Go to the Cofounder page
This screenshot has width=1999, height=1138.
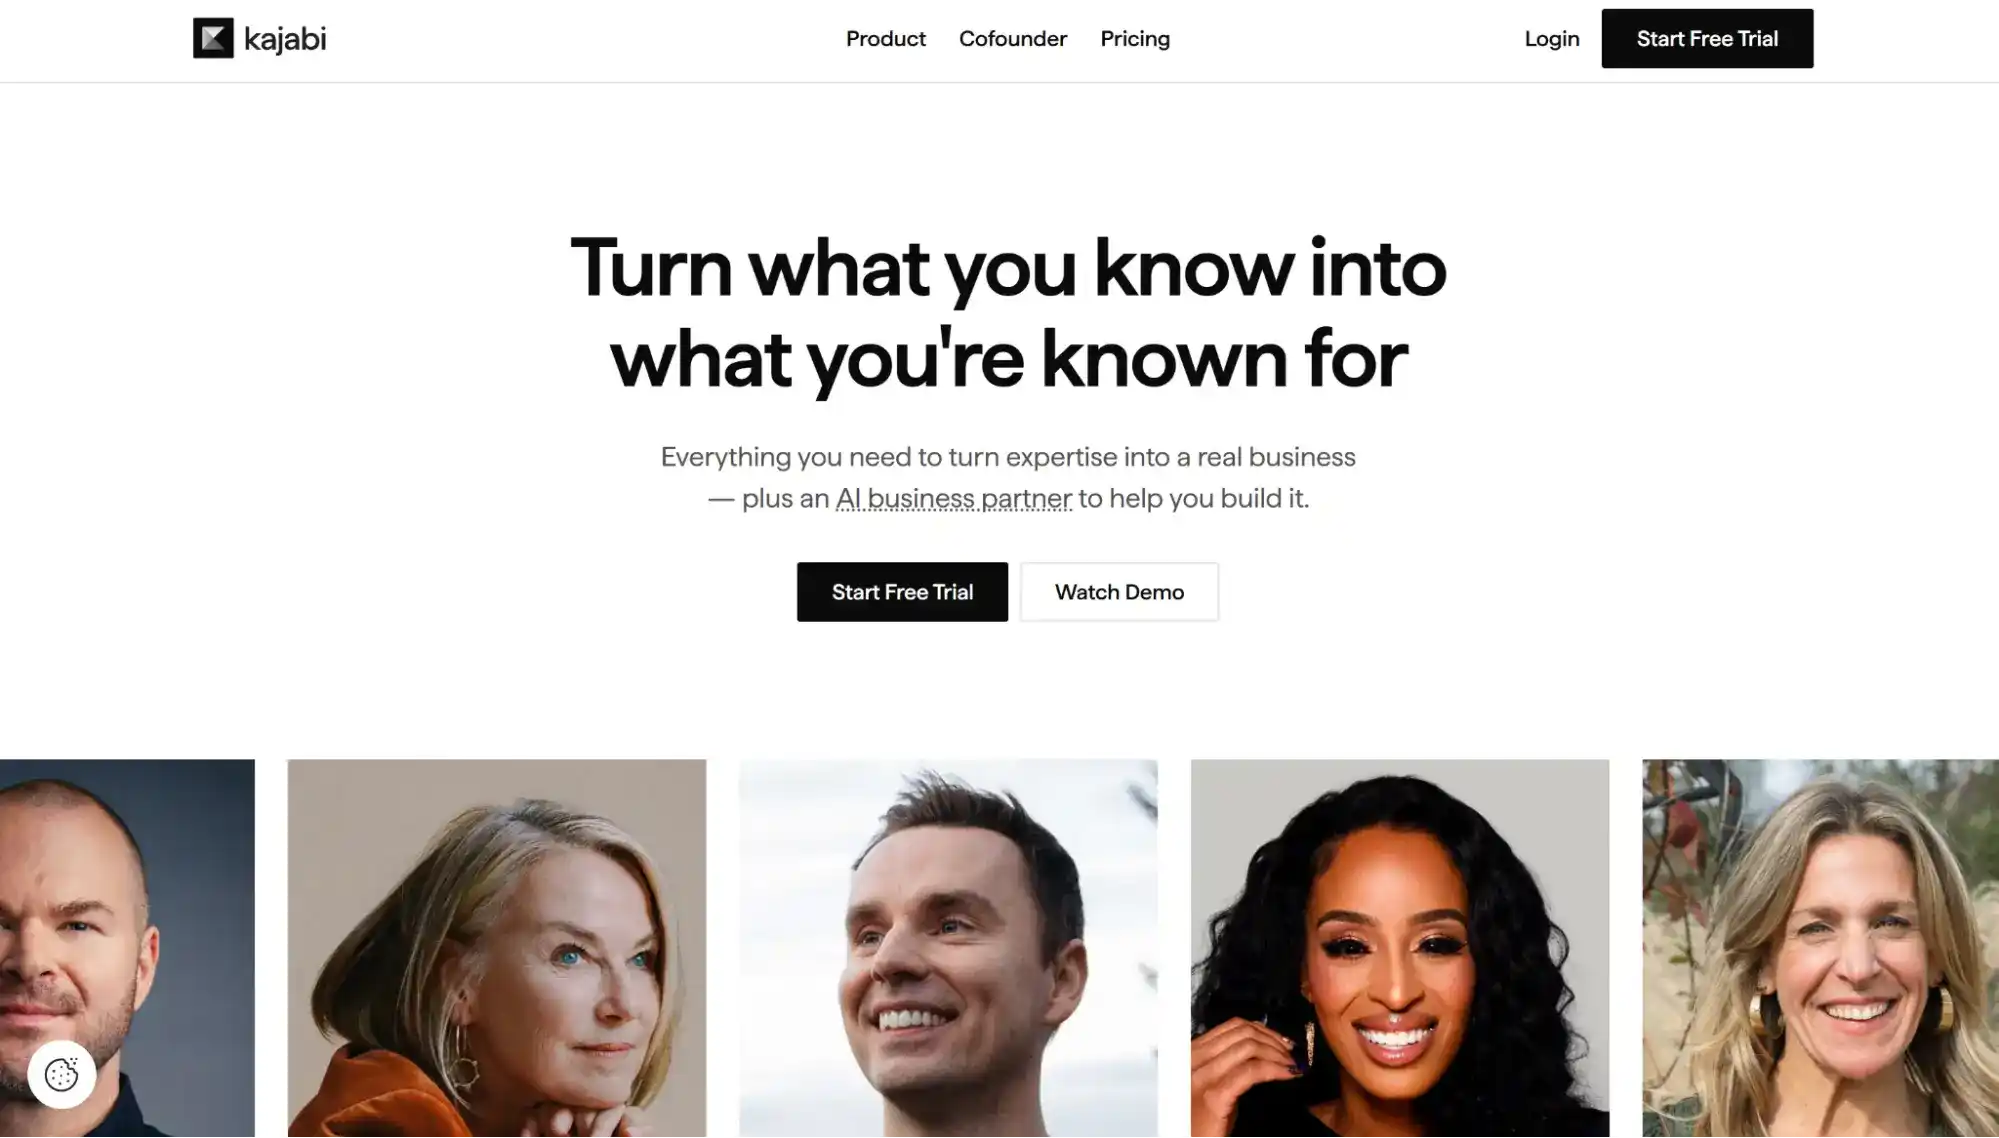1013,38
